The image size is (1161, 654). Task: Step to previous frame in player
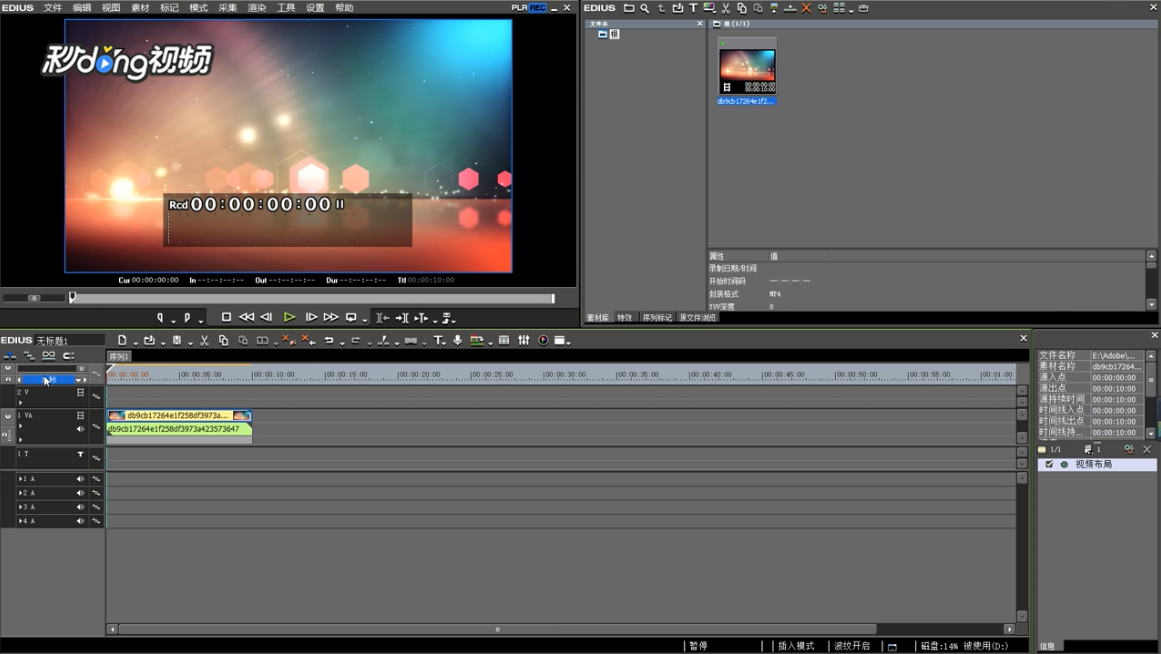[267, 317]
